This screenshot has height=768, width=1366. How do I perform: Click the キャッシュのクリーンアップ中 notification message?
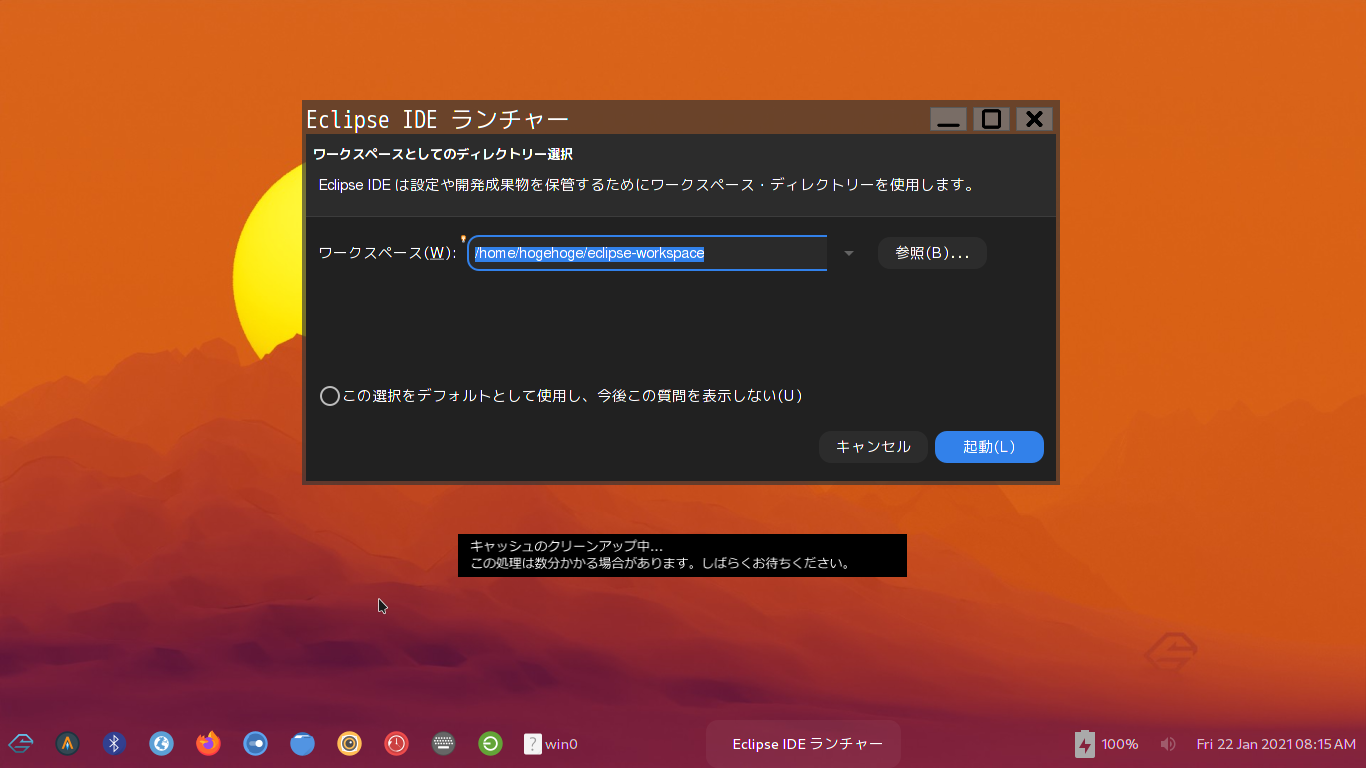coord(682,555)
